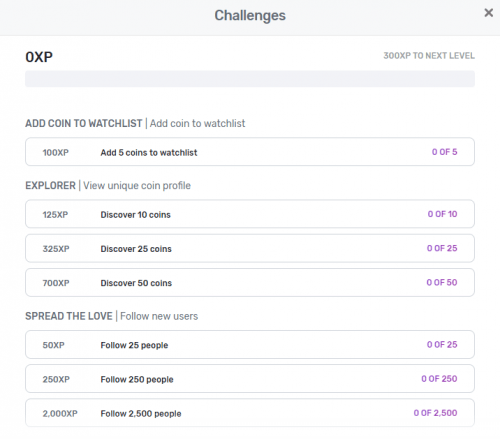Click the 0 OF 50 progress counter

(442, 282)
